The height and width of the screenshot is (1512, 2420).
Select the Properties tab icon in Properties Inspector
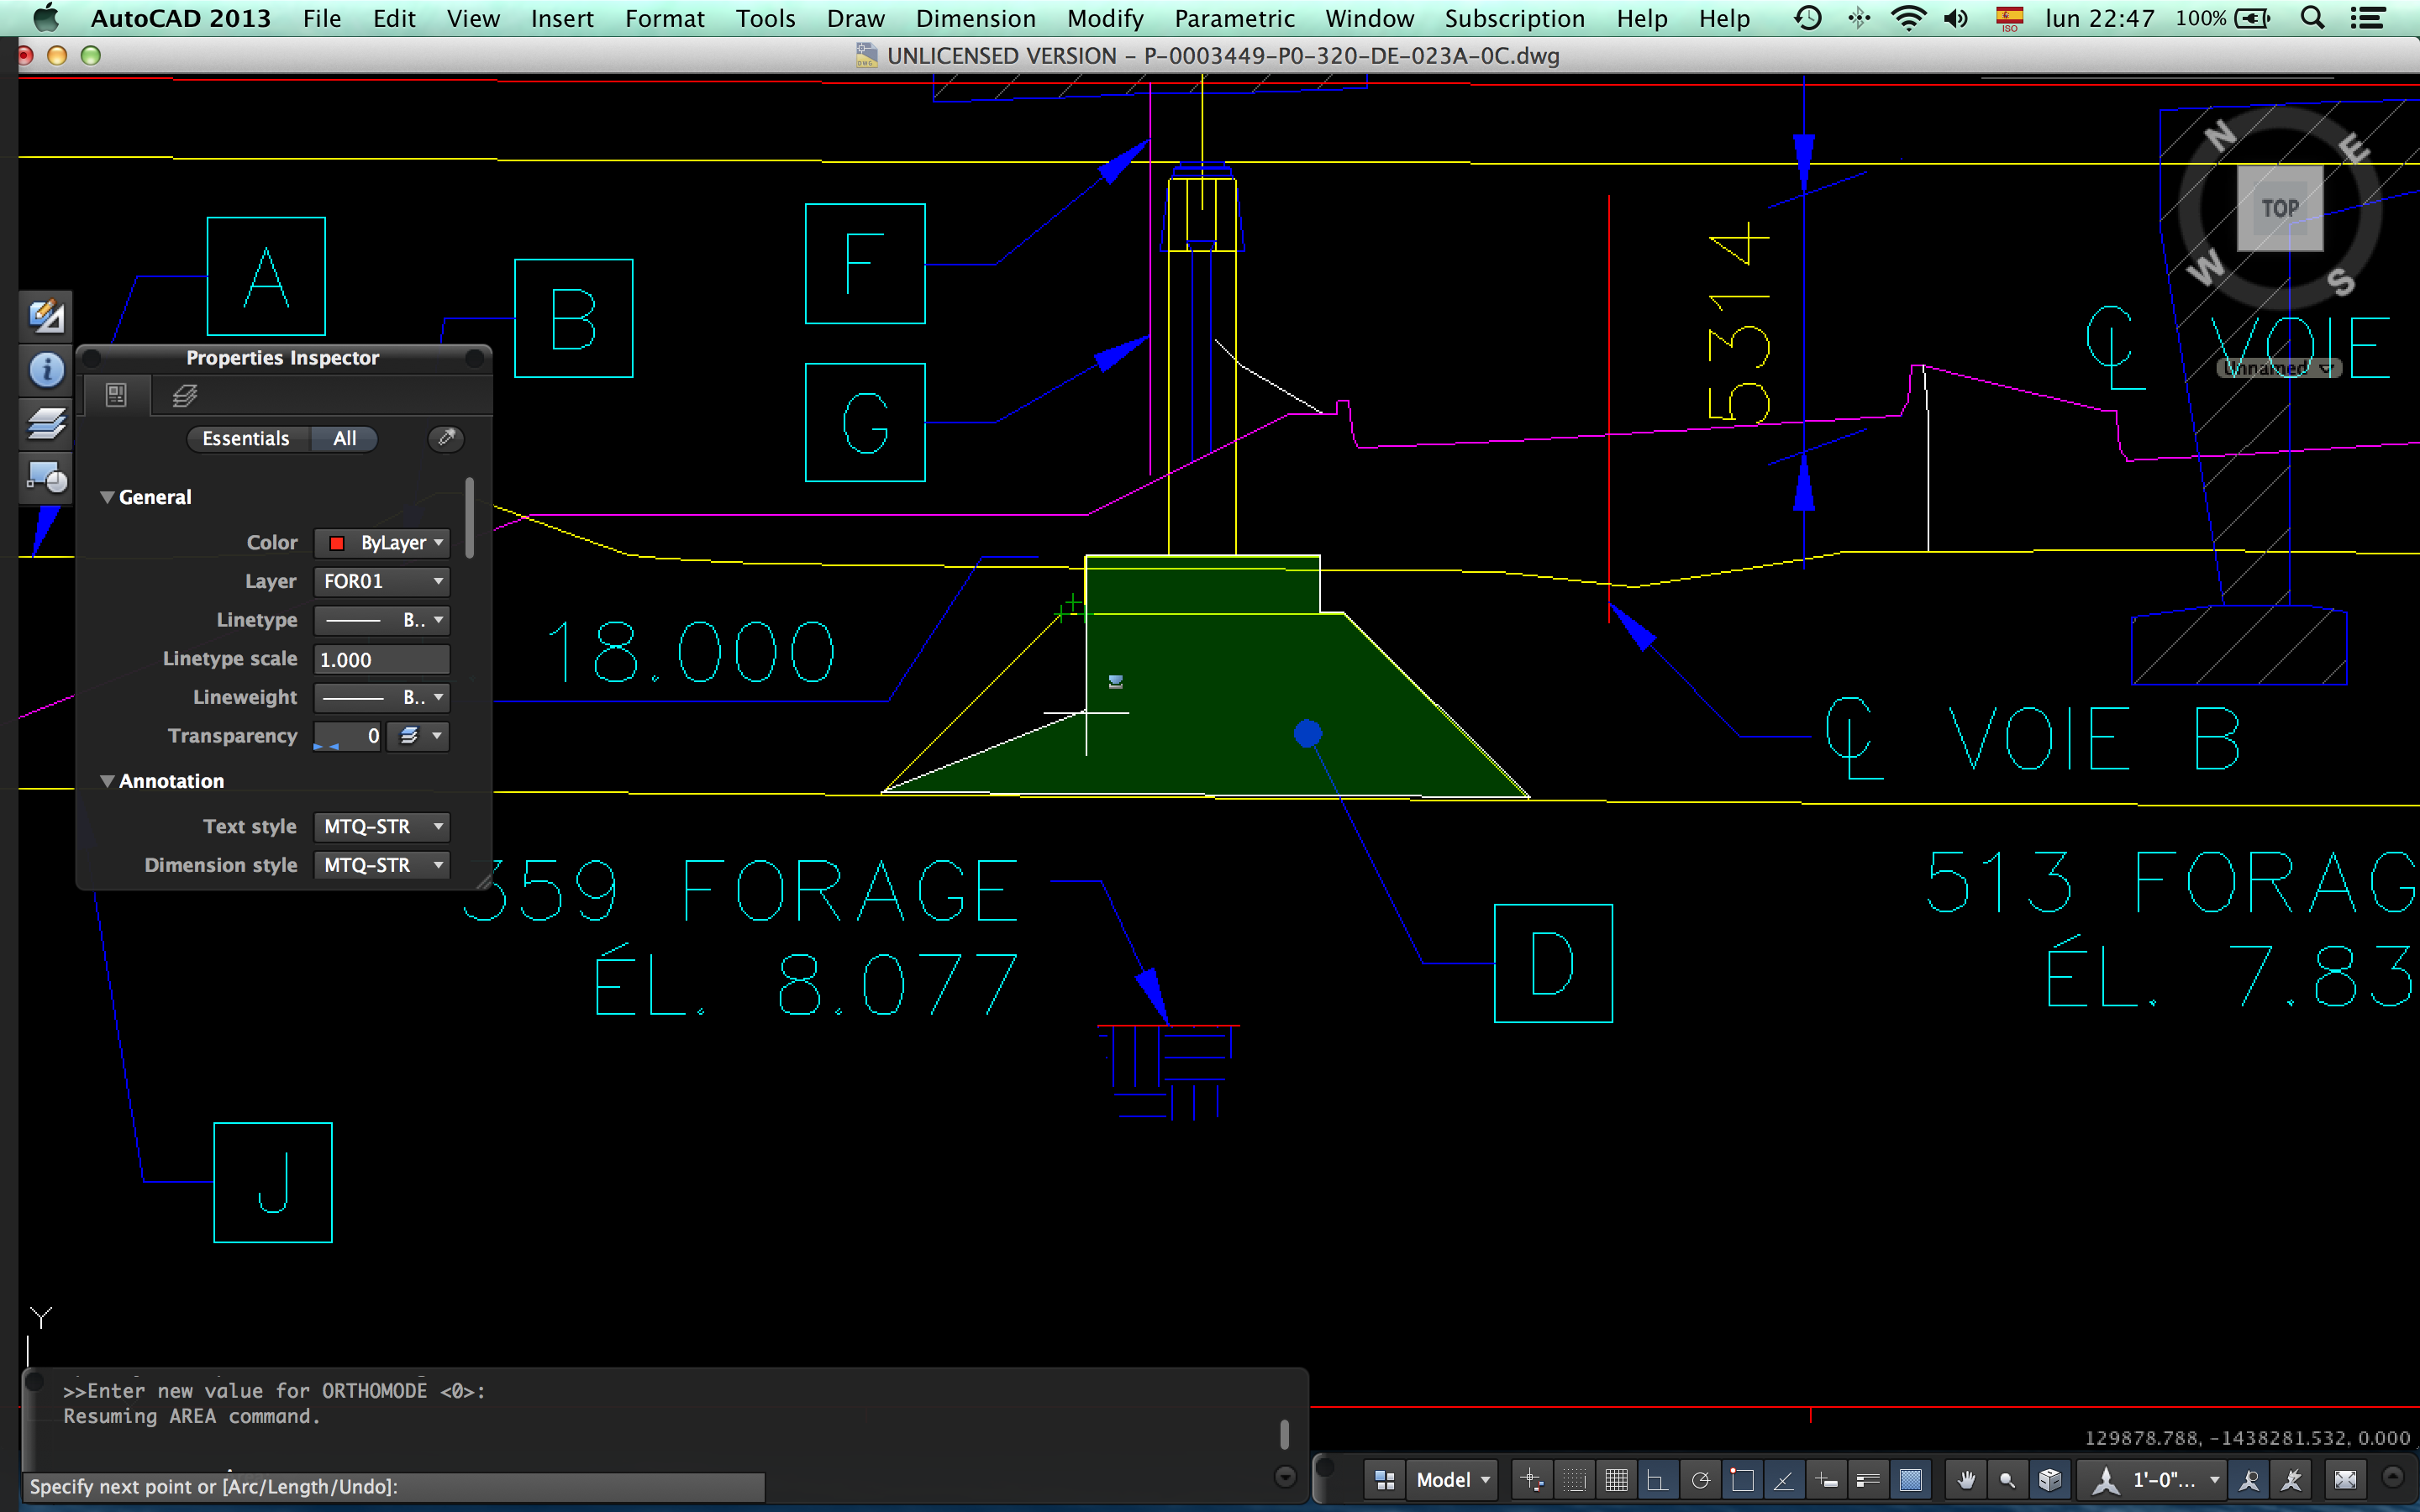point(116,395)
